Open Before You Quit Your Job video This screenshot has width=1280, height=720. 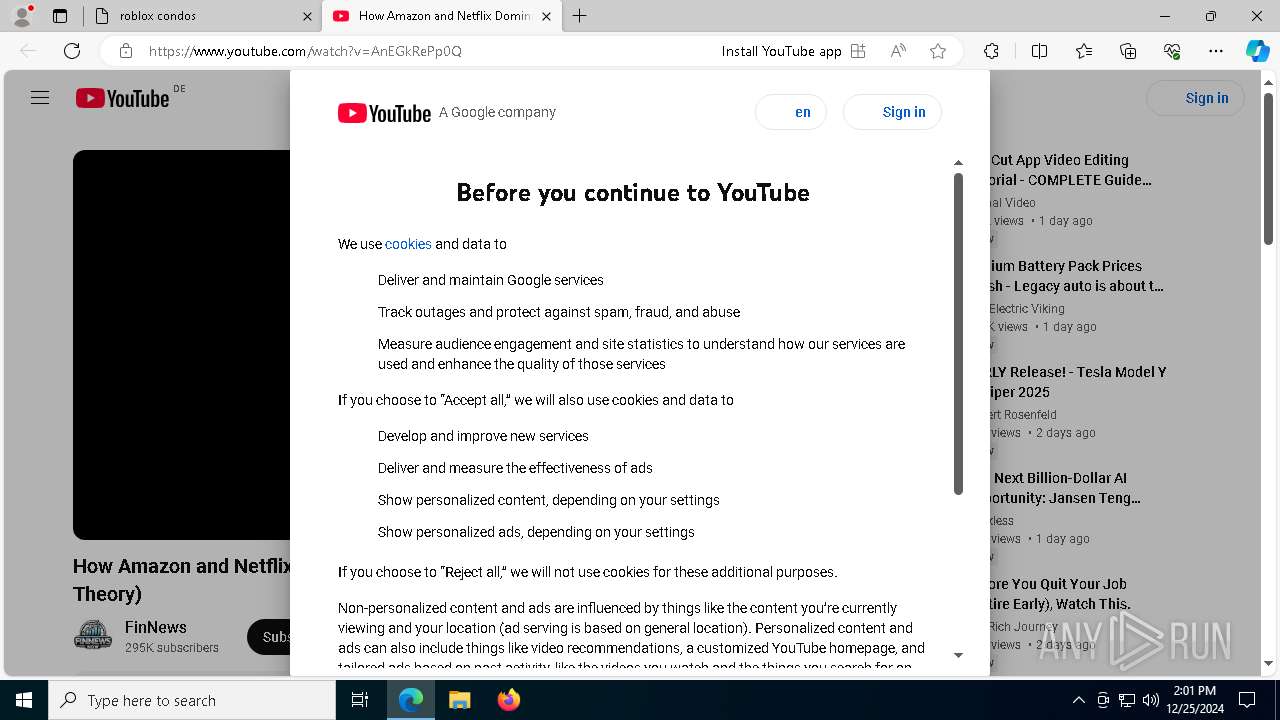click(x=1060, y=594)
